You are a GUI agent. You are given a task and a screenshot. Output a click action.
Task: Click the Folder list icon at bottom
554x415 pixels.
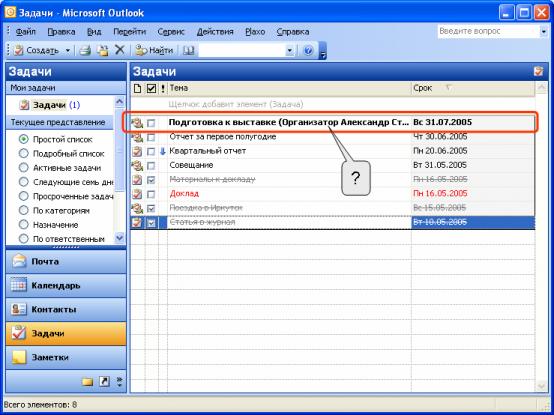coord(87,381)
